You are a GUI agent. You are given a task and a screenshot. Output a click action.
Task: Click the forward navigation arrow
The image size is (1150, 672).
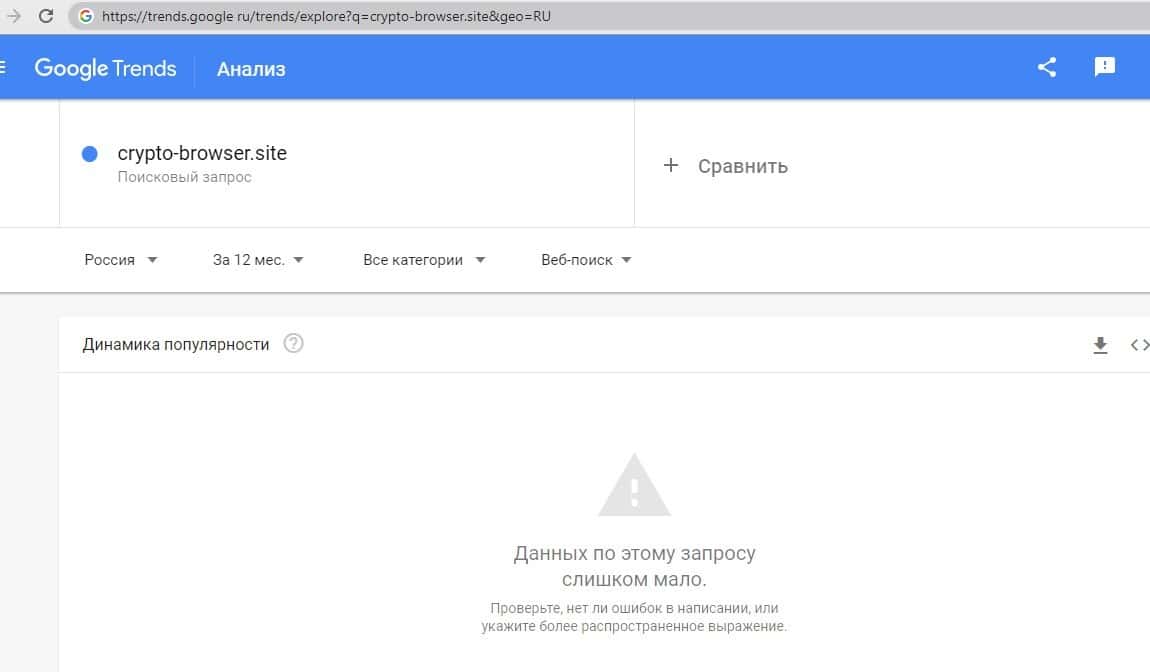tap(14, 16)
